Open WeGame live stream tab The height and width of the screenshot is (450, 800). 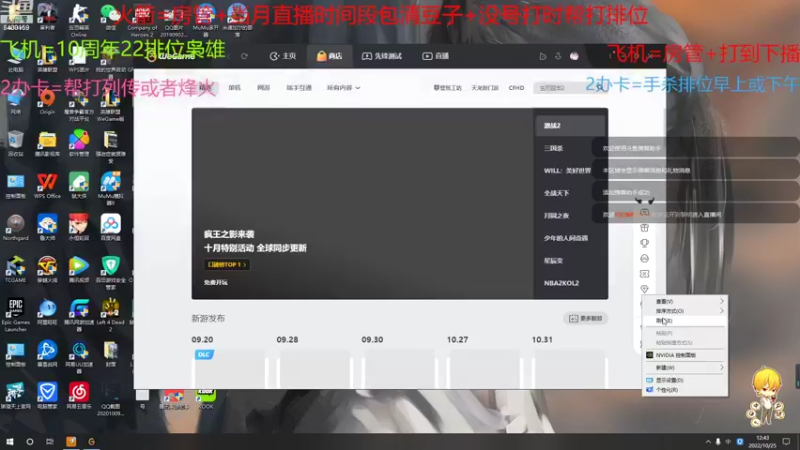point(436,56)
